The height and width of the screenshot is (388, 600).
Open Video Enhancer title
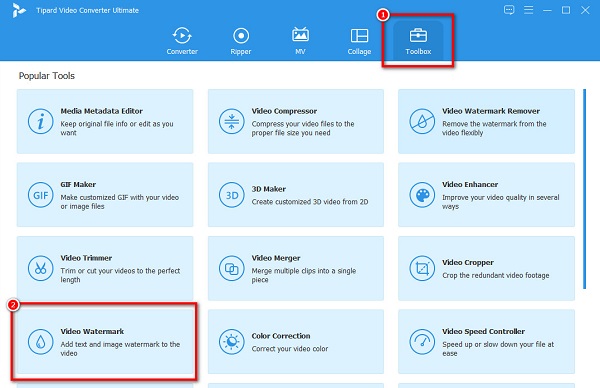tap(470, 184)
